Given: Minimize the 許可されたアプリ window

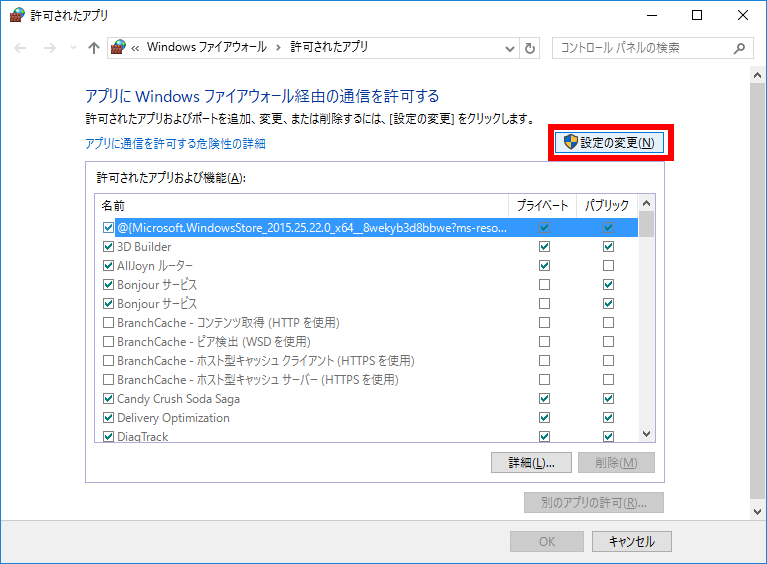Looking at the screenshot, I should (652, 15).
